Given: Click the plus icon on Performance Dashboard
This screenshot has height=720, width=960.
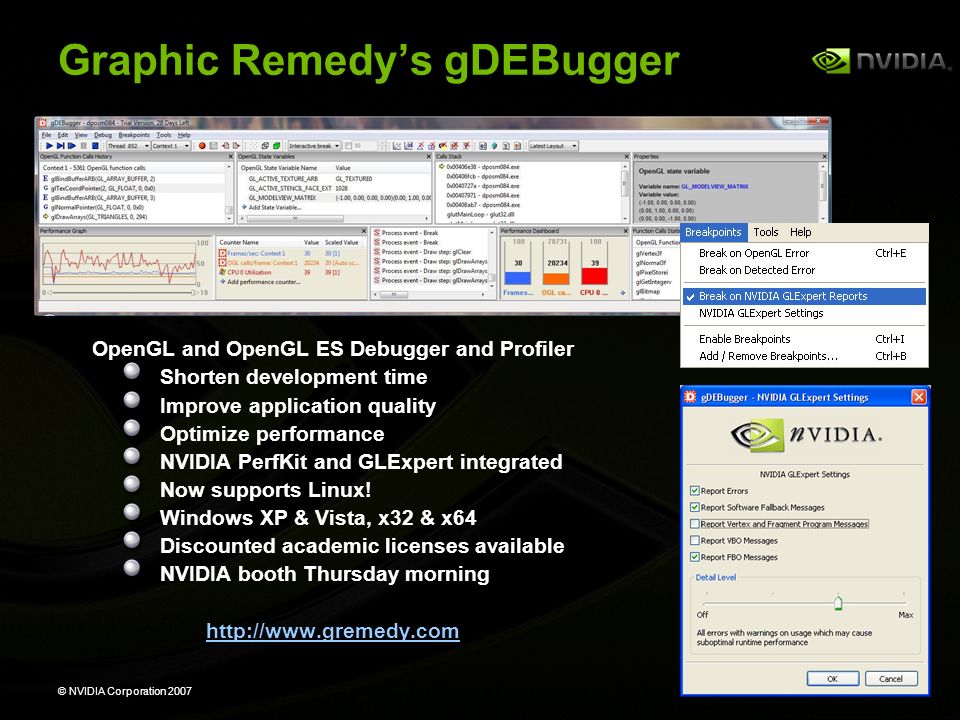Looking at the screenshot, I should click(x=623, y=293).
